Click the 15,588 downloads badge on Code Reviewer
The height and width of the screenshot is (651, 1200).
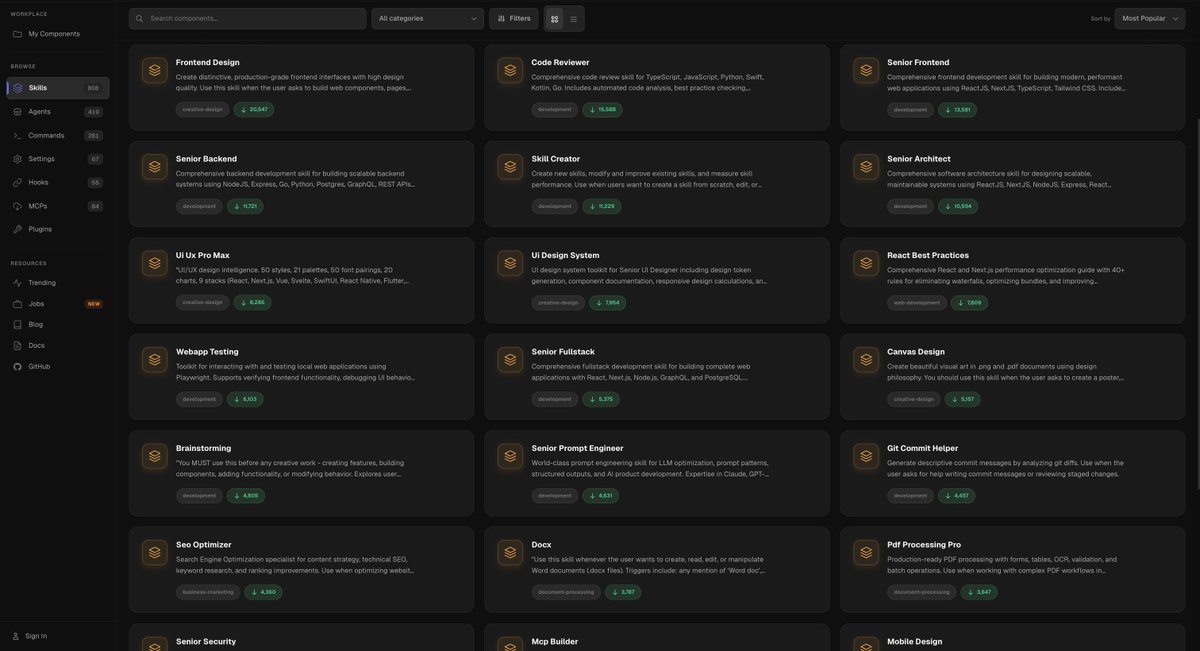click(602, 110)
